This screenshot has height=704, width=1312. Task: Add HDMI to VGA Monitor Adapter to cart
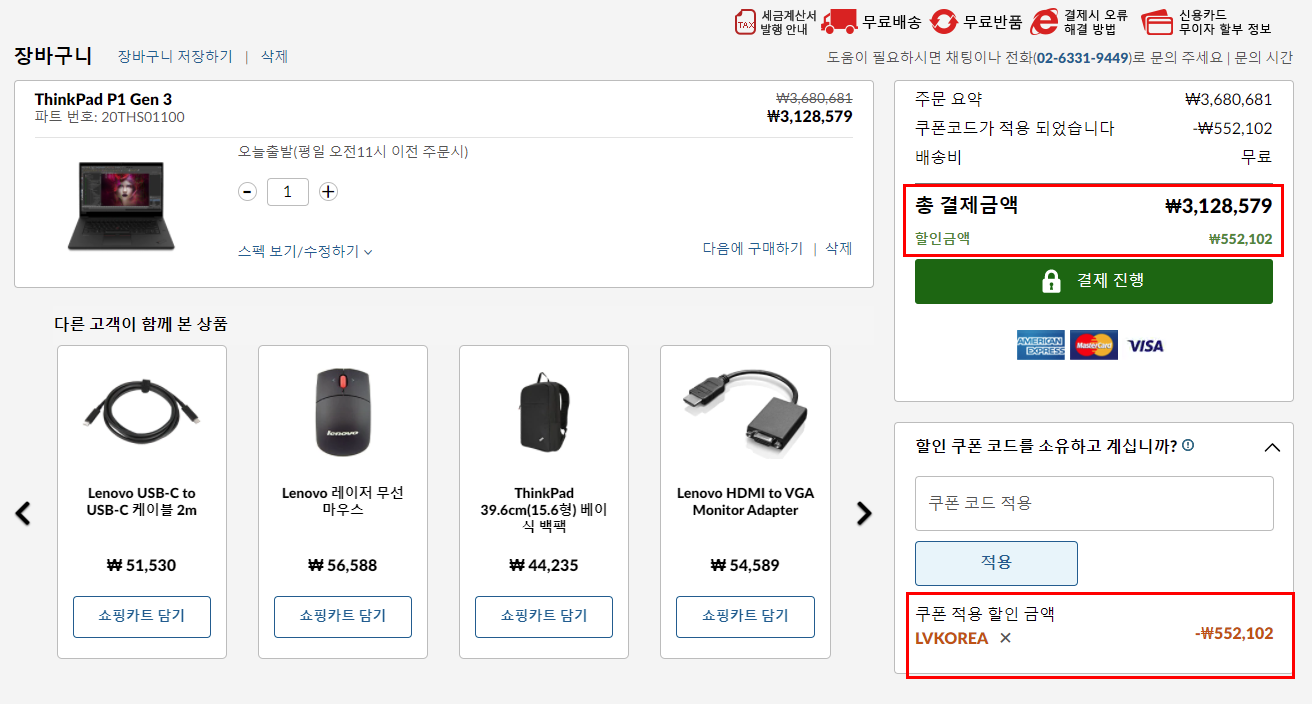click(x=745, y=616)
